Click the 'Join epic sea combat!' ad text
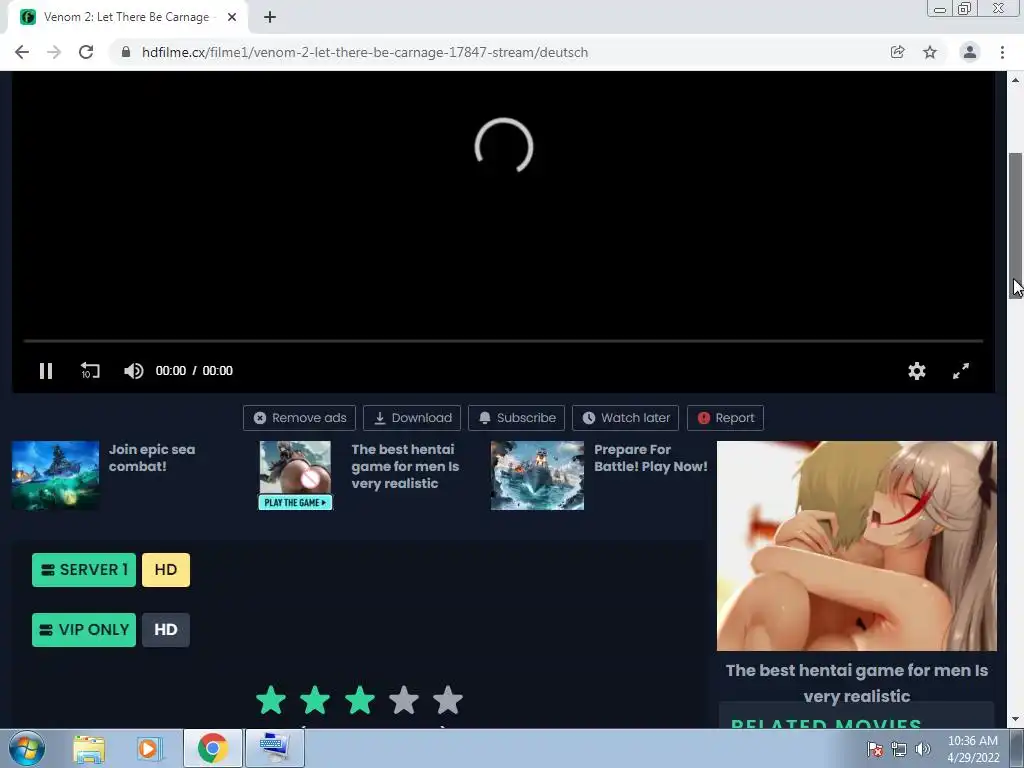The height and width of the screenshot is (768, 1024). [x=152, y=458]
